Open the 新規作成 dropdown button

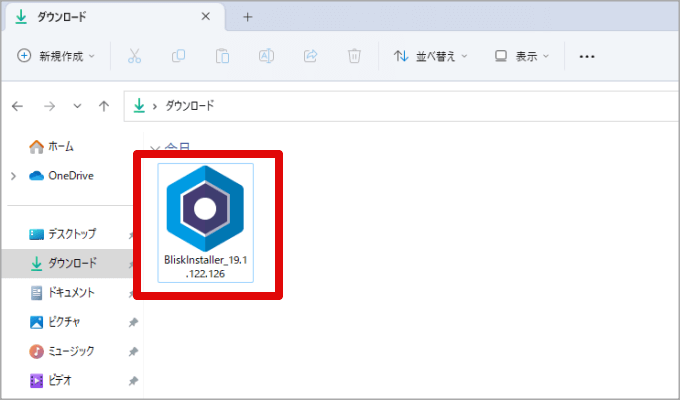pyautogui.click(x=56, y=56)
